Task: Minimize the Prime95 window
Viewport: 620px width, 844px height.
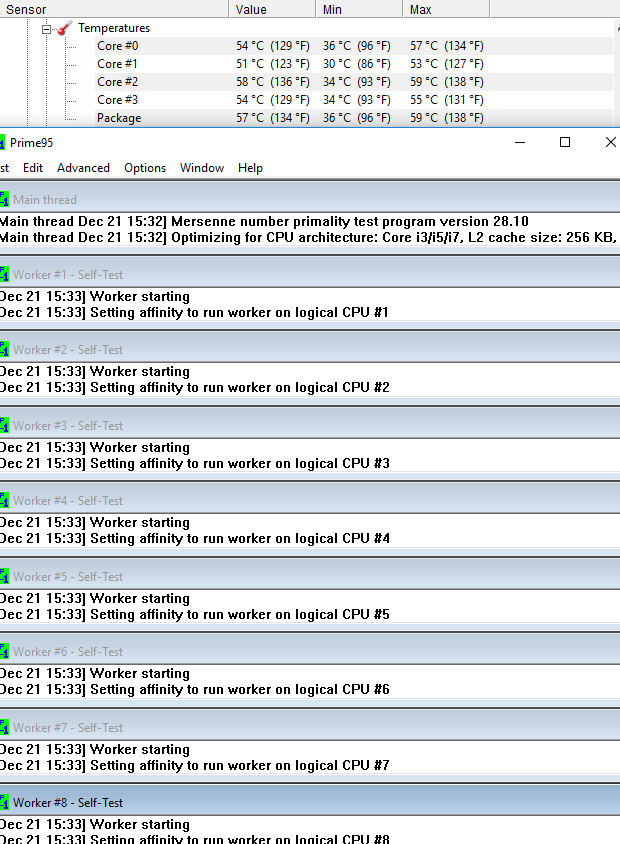Action: (520, 143)
